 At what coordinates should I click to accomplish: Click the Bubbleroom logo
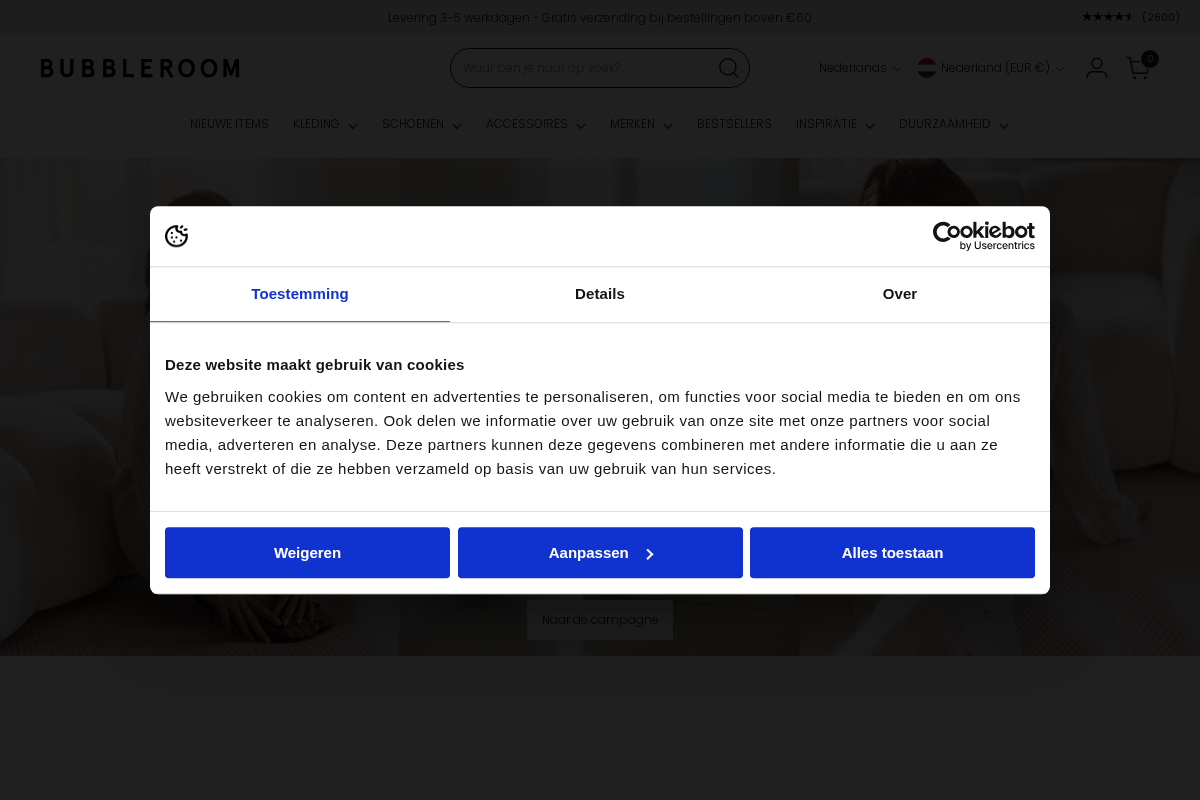pyautogui.click(x=140, y=68)
